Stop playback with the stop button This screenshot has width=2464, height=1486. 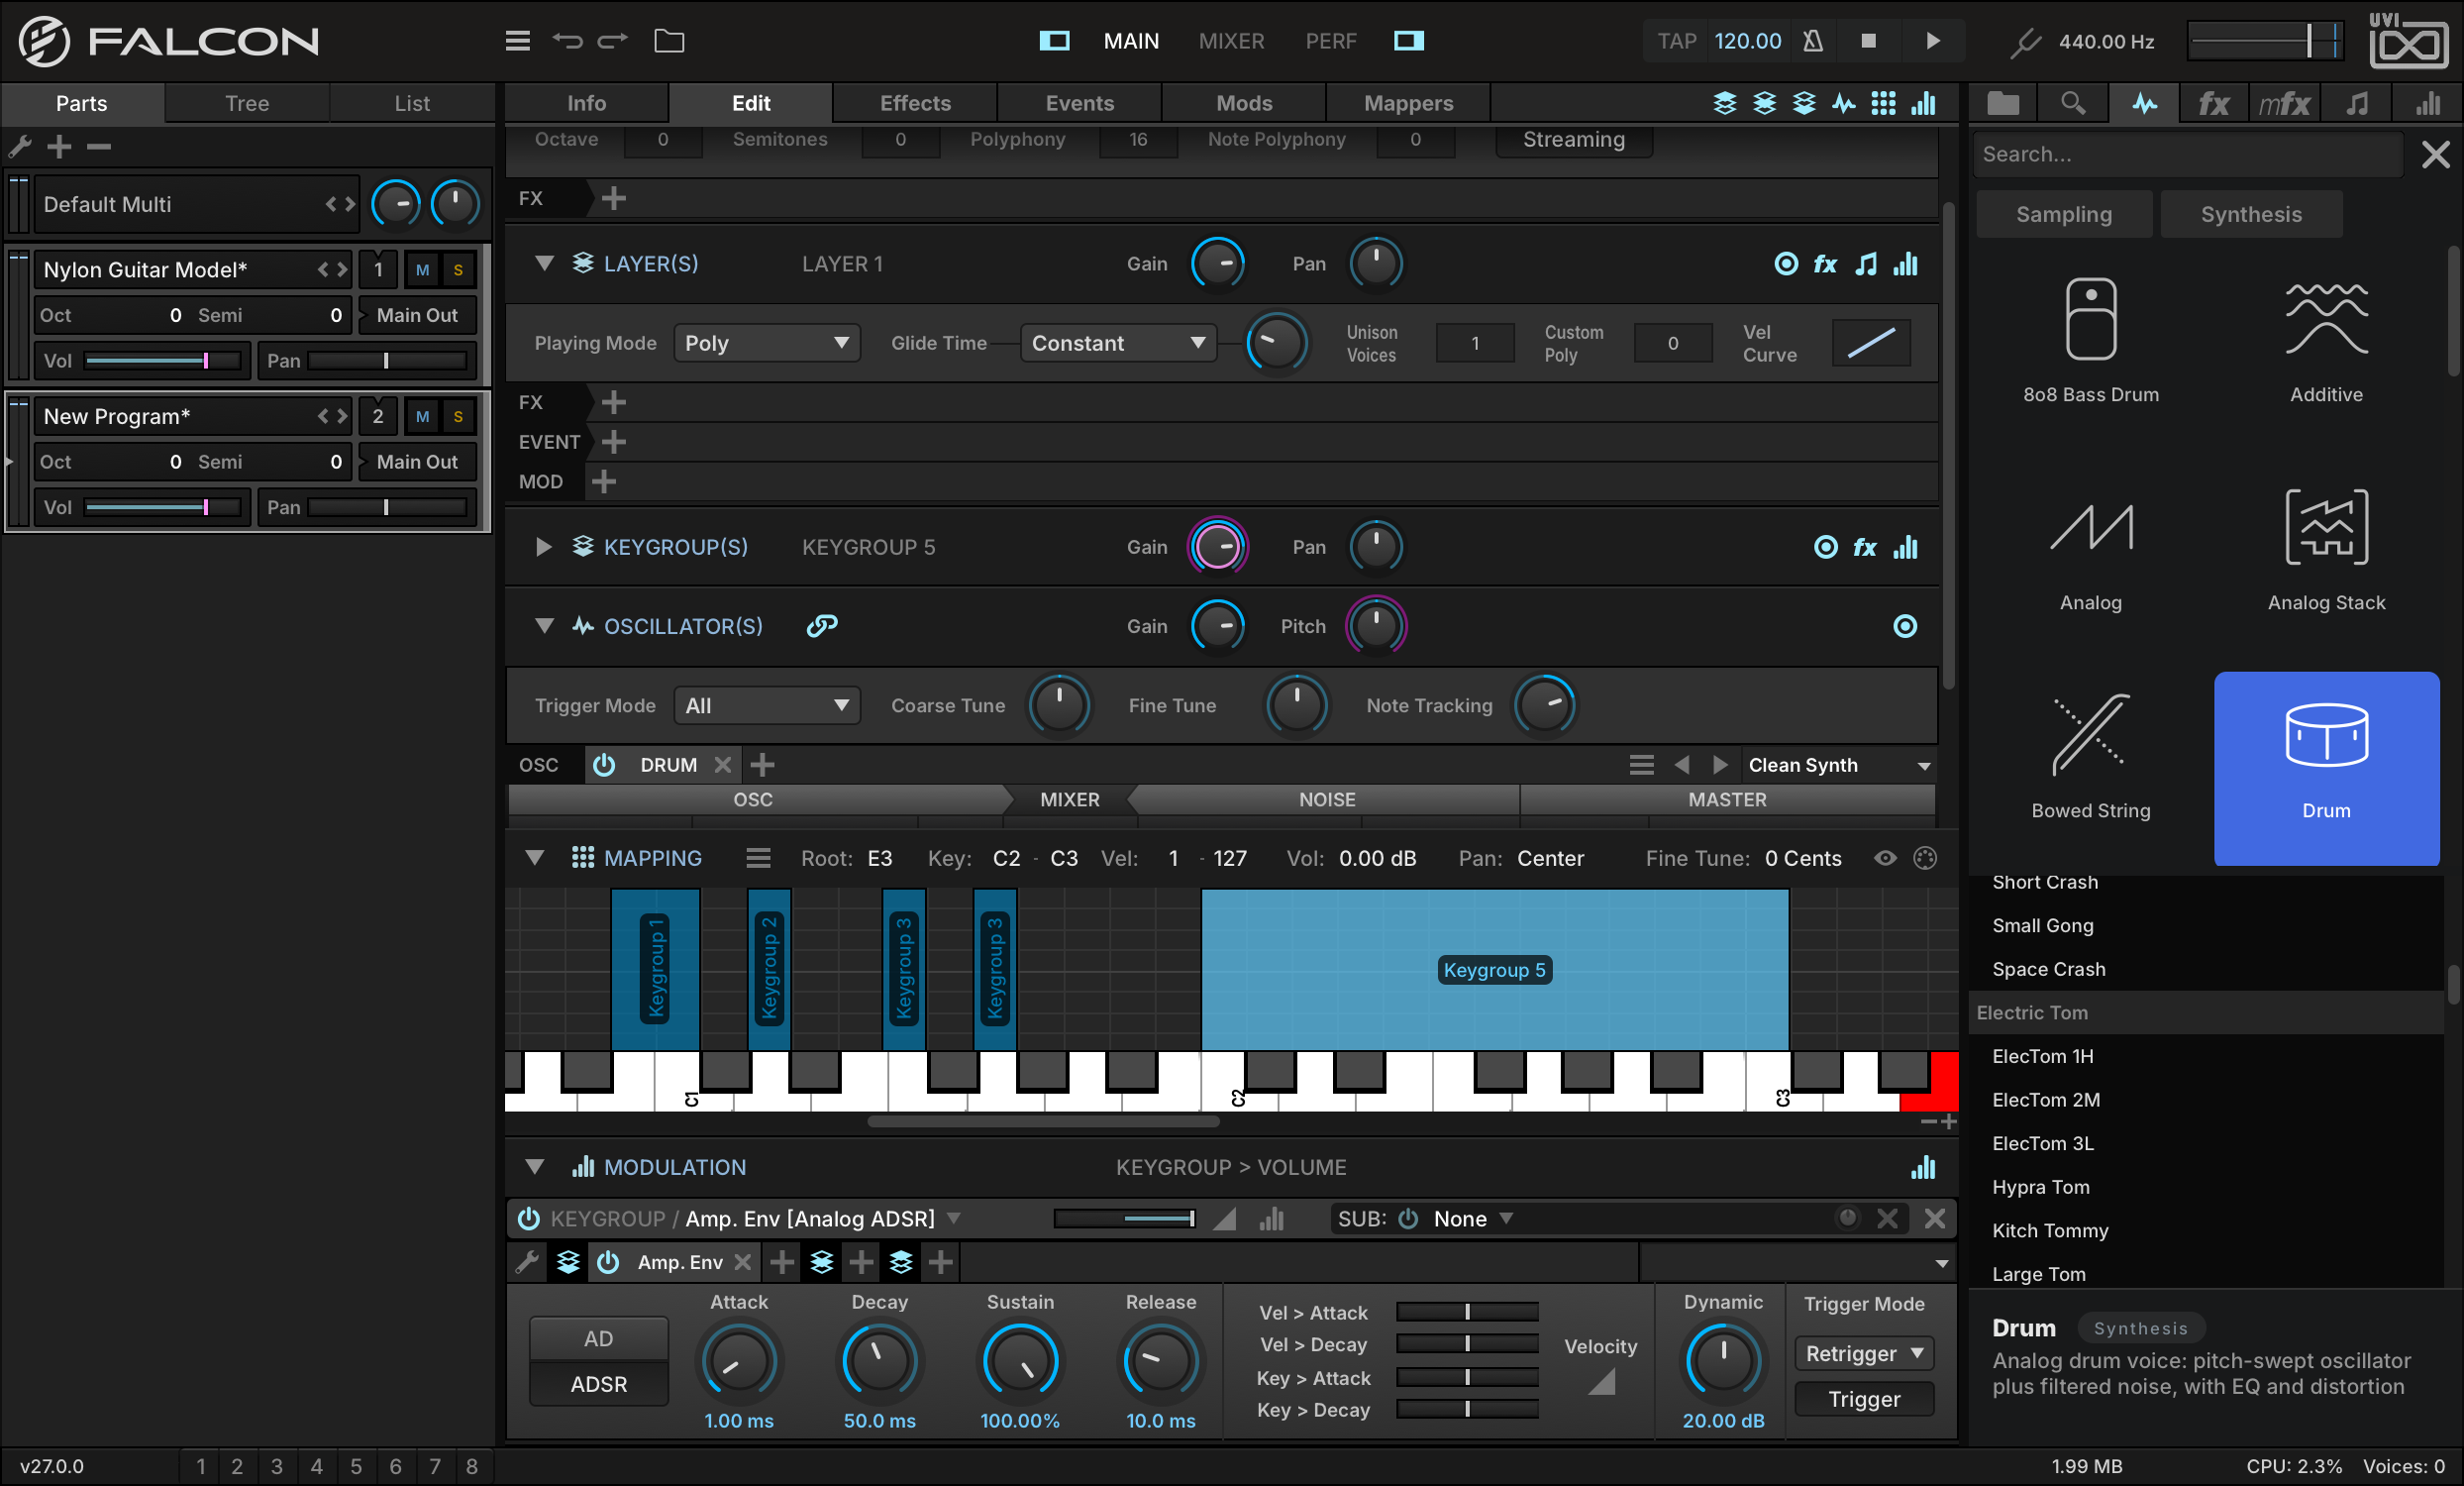[1868, 41]
